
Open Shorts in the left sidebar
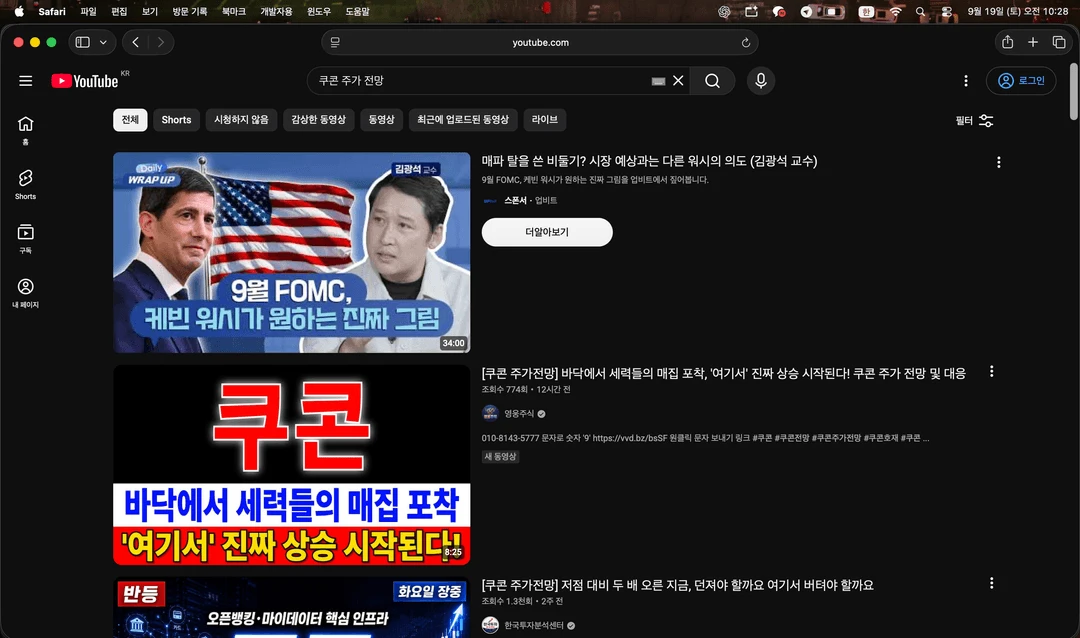[x=25, y=185]
